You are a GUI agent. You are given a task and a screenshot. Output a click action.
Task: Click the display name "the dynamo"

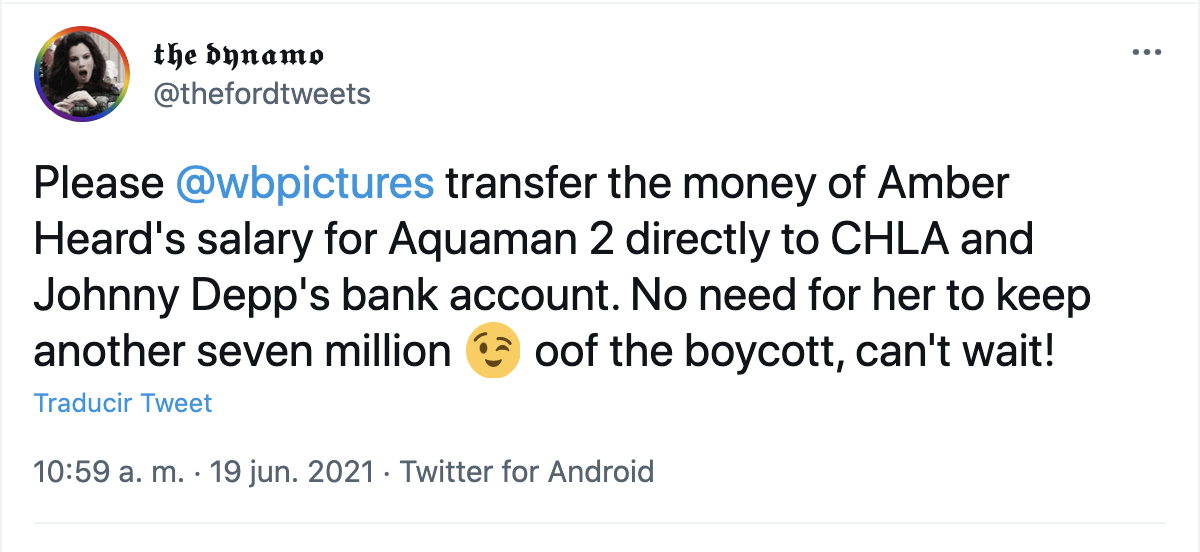pyautogui.click(x=237, y=55)
